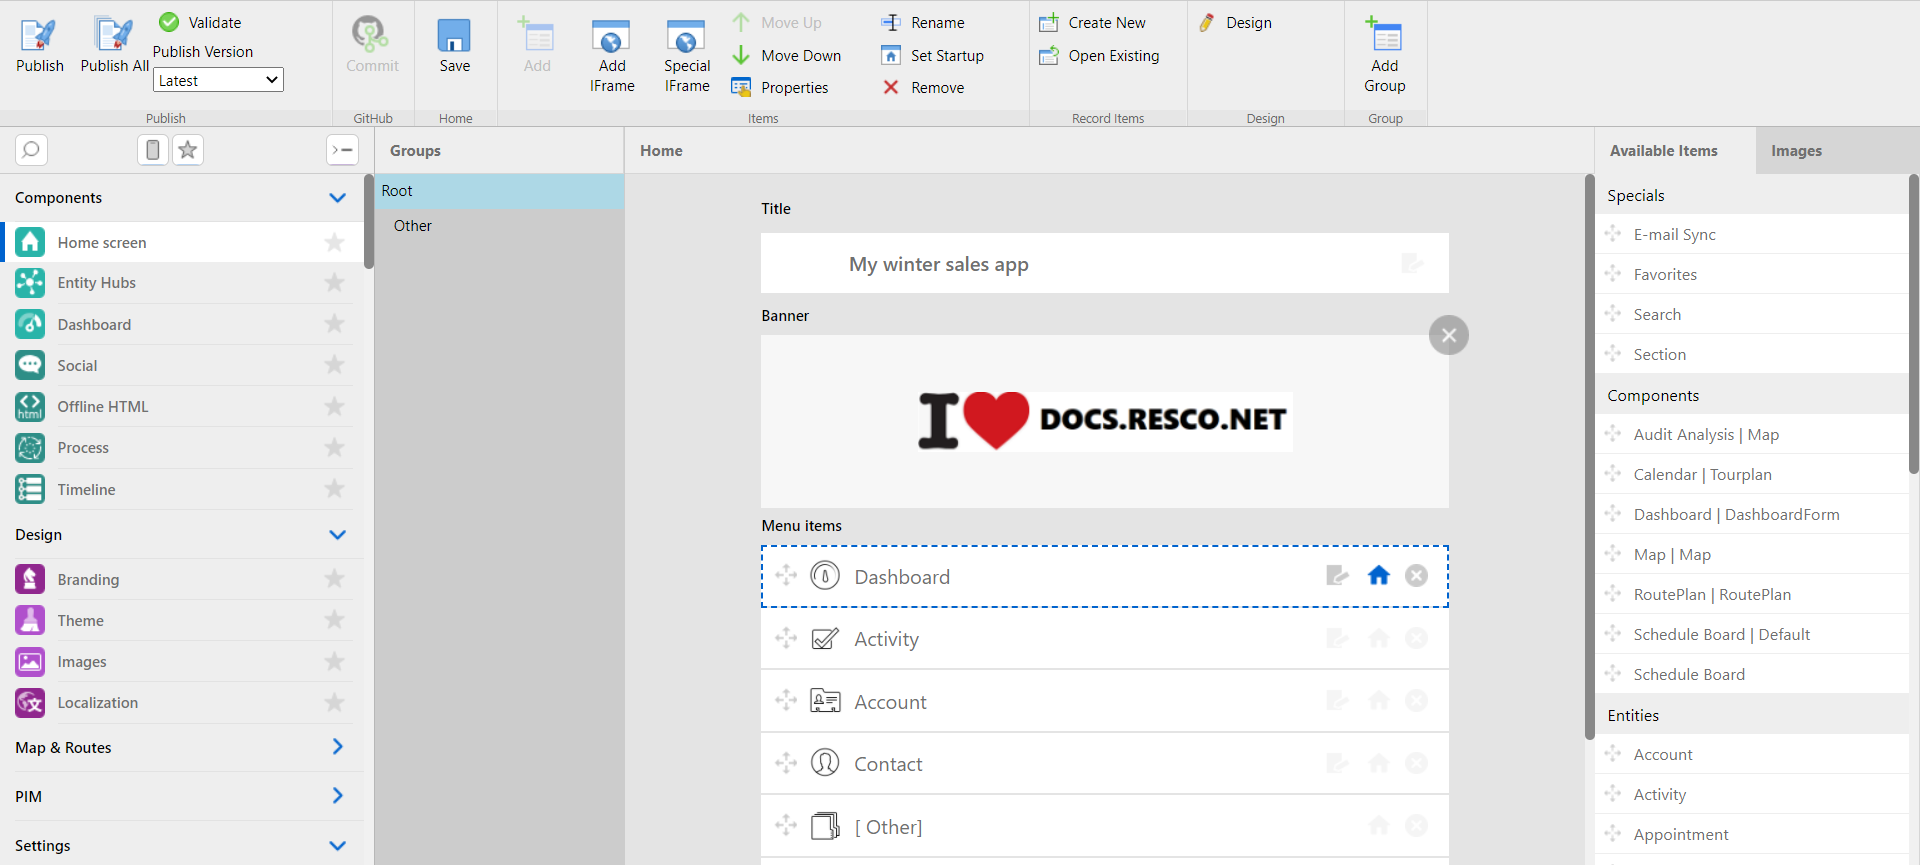Viewport: 1920px width, 865px height.
Task: Switch to the Images tab
Action: (1796, 151)
